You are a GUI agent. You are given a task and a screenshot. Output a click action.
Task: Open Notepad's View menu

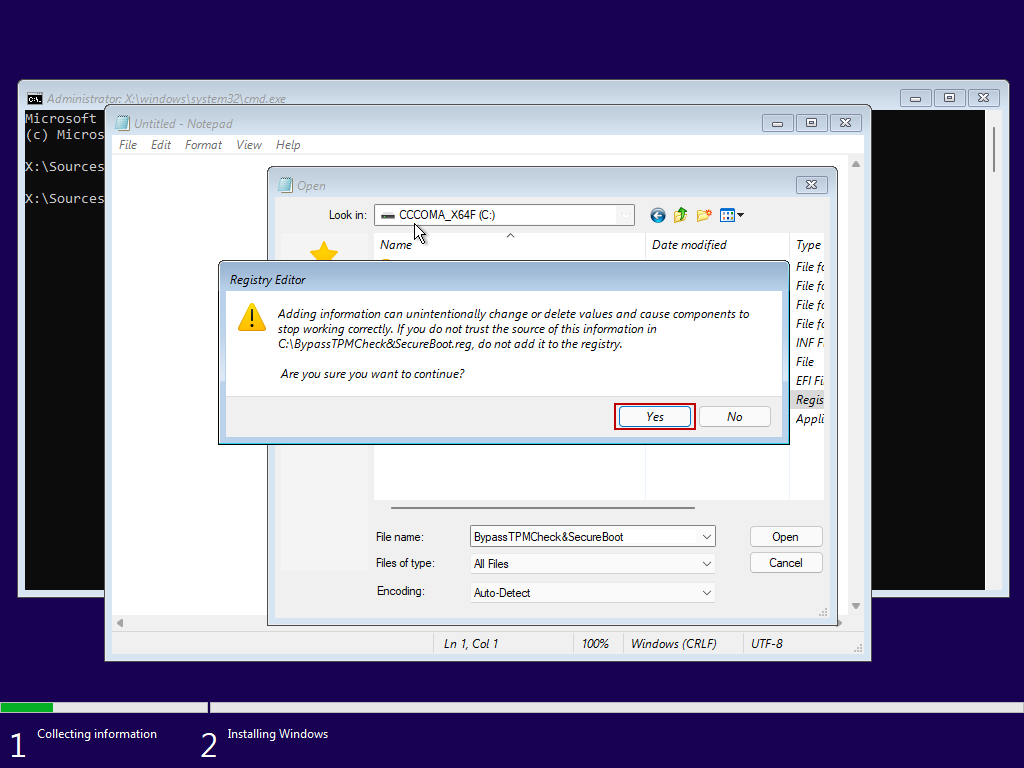click(249, 145)
